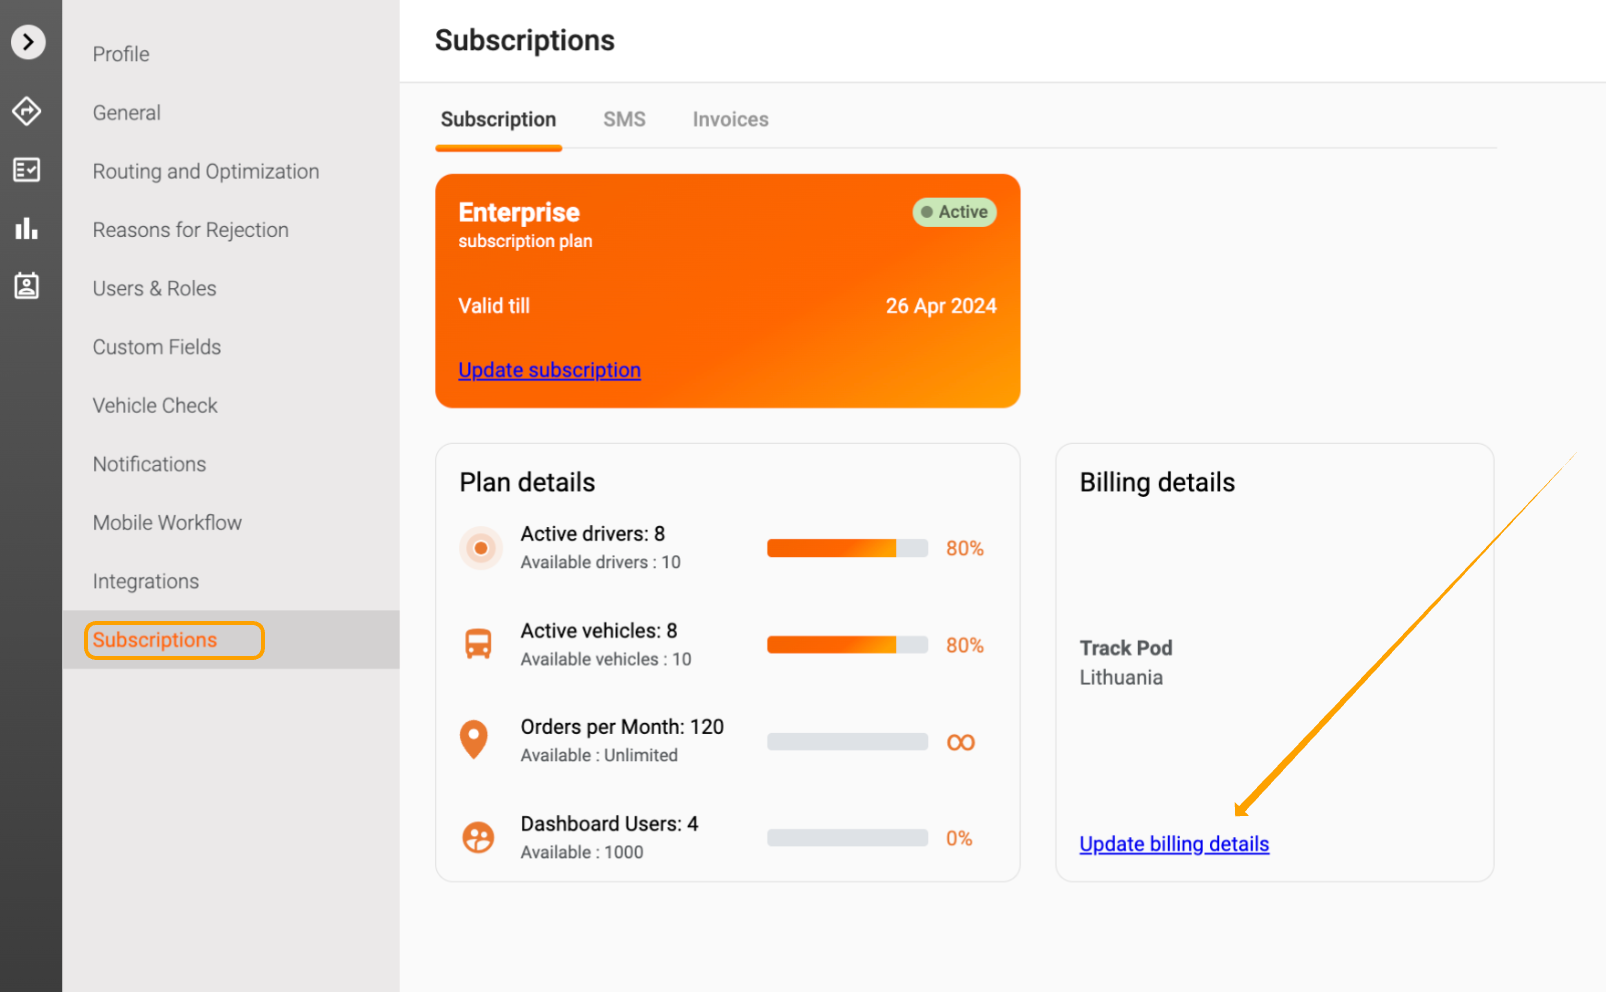1606x992 pixels.
Task: Open the analytics bar chart icon
Action: click(27, 229)
